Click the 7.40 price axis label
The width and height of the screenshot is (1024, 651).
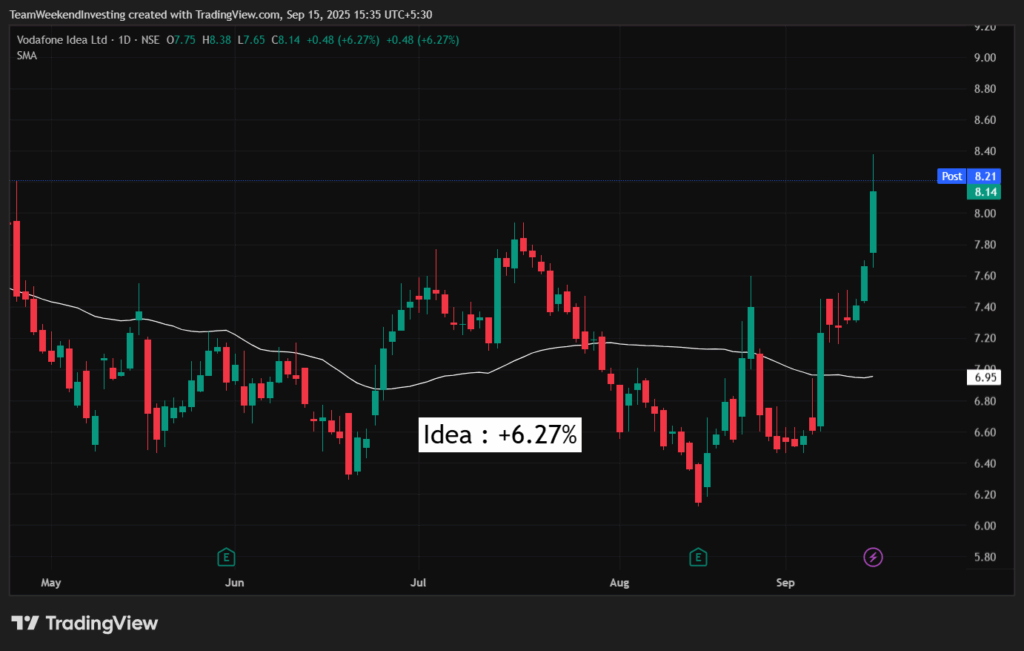(985, 307)
